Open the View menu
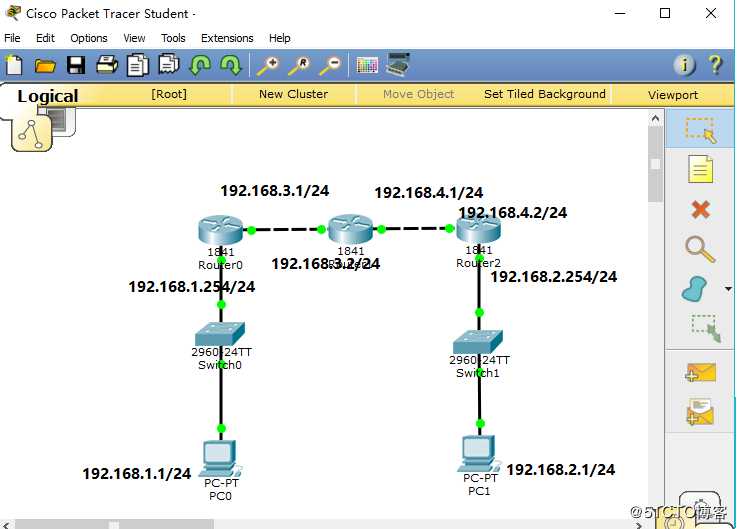The height and width of the screenshot is (529, 737). click(x=134, y=38)
